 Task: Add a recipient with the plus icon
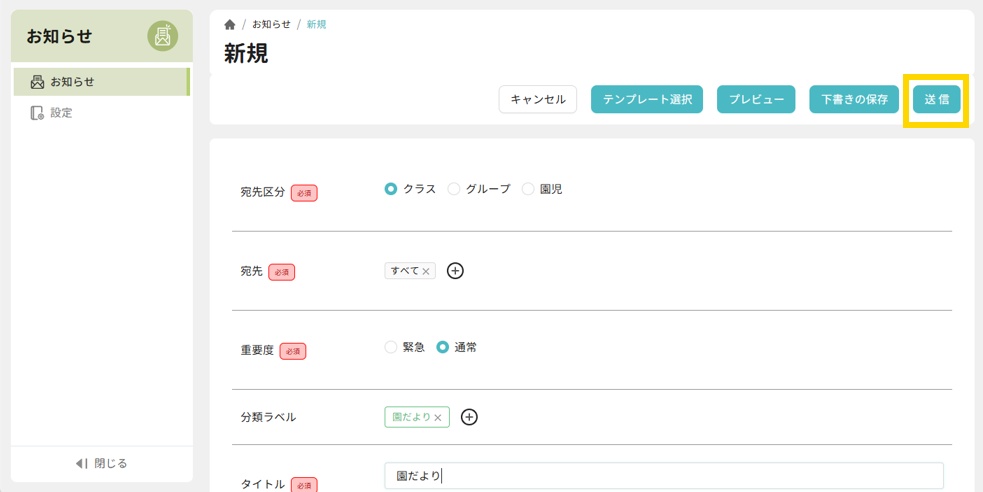(455, 271)
